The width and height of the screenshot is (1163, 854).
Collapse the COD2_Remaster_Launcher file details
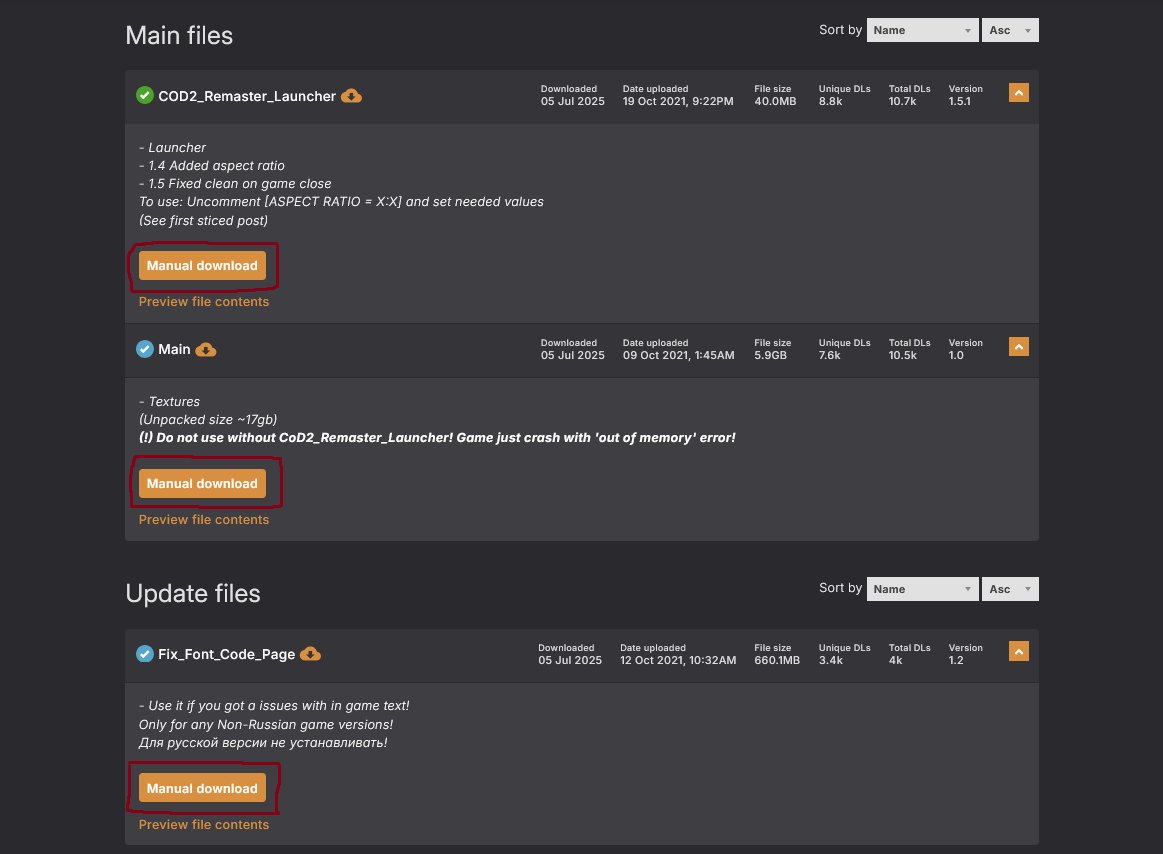1018,93
